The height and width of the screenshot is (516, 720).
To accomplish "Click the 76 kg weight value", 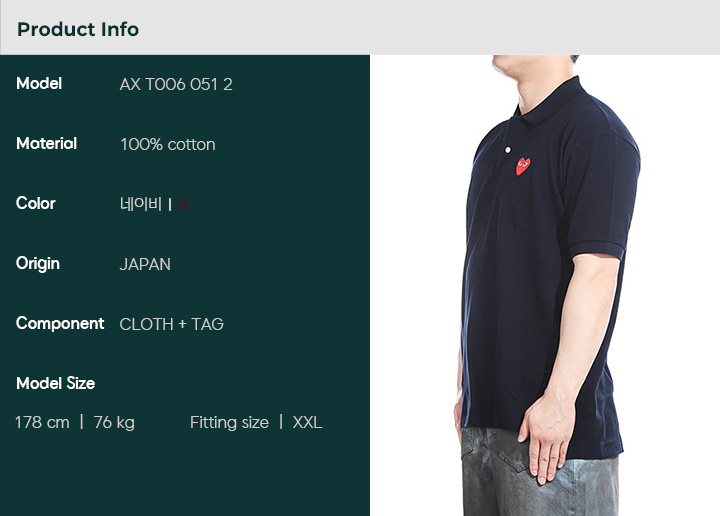I will 114,423.
